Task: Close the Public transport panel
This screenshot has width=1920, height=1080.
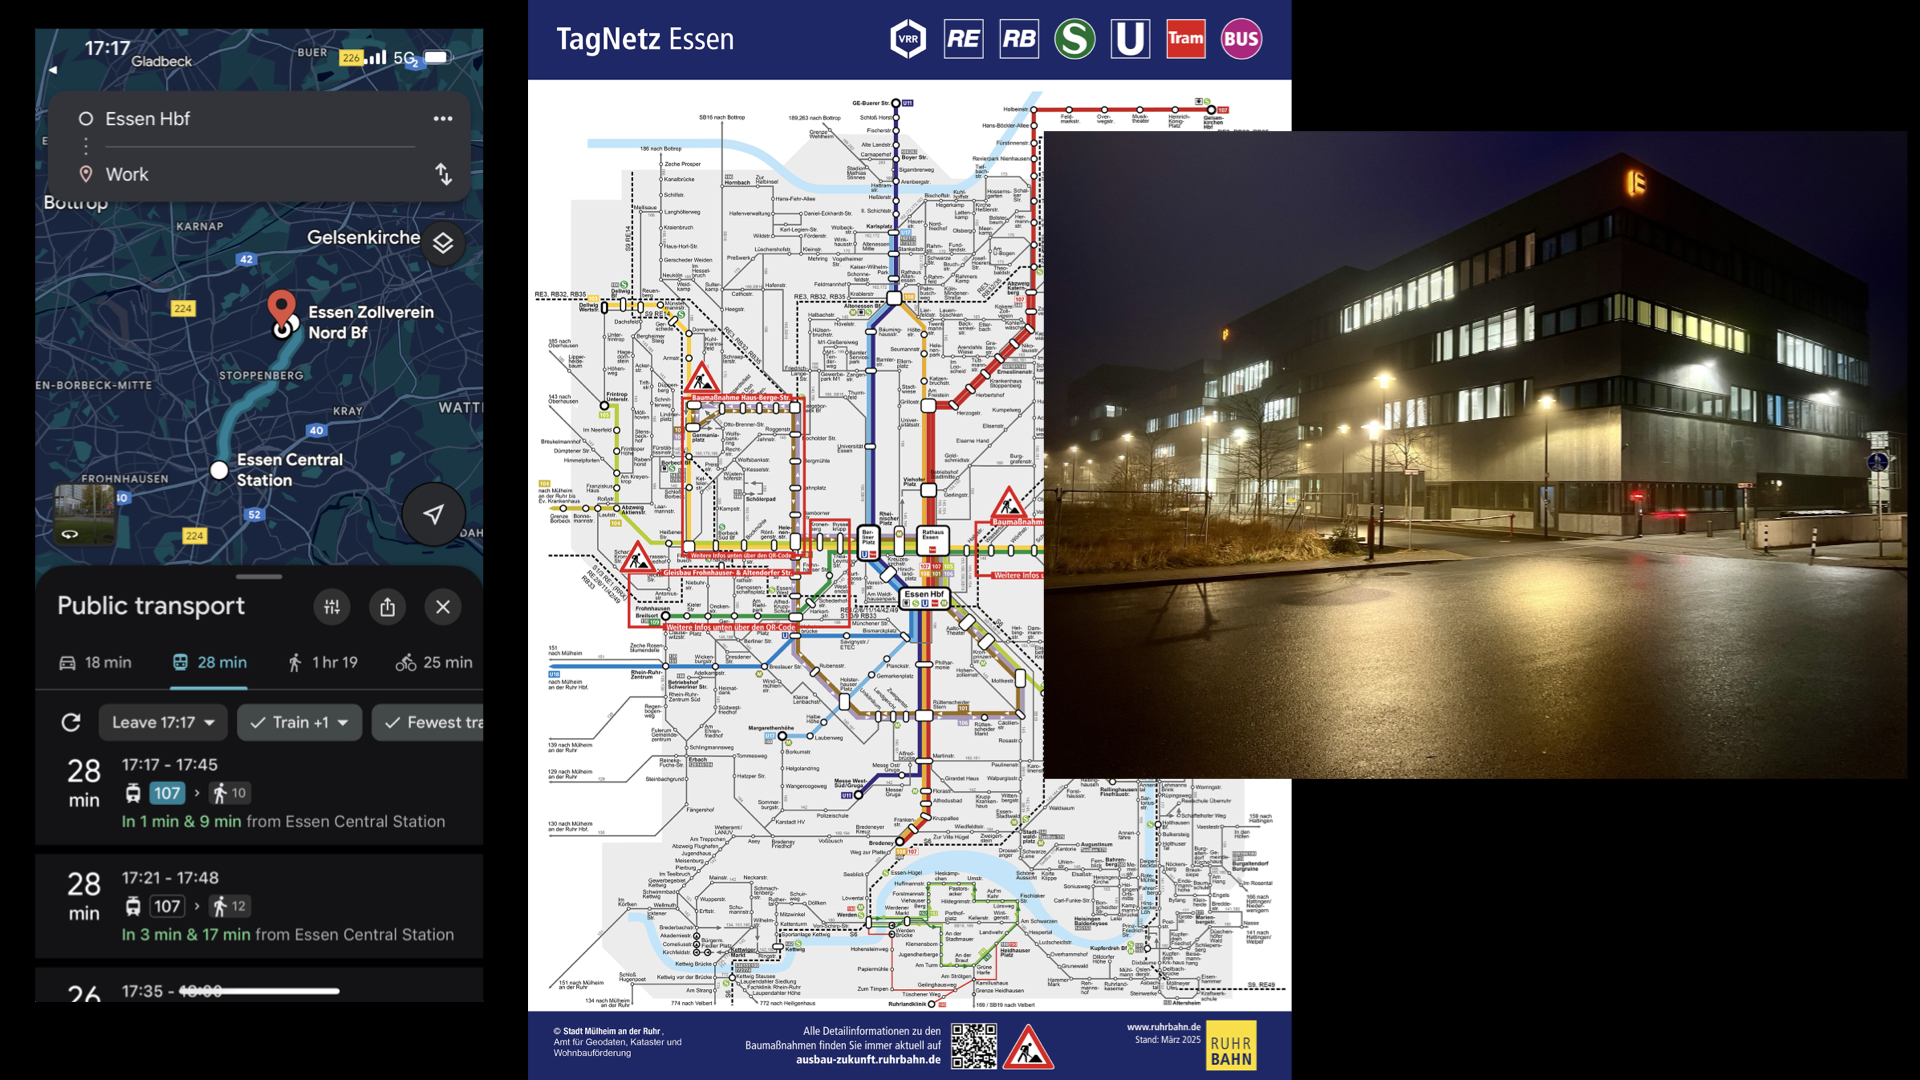Action: tap(443, 606)
